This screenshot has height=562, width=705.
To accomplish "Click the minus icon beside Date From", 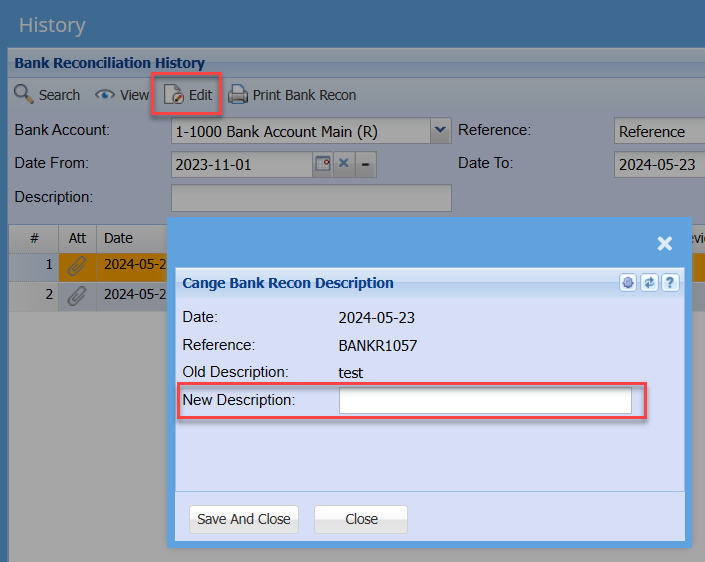I will click(x=366, y=164).
